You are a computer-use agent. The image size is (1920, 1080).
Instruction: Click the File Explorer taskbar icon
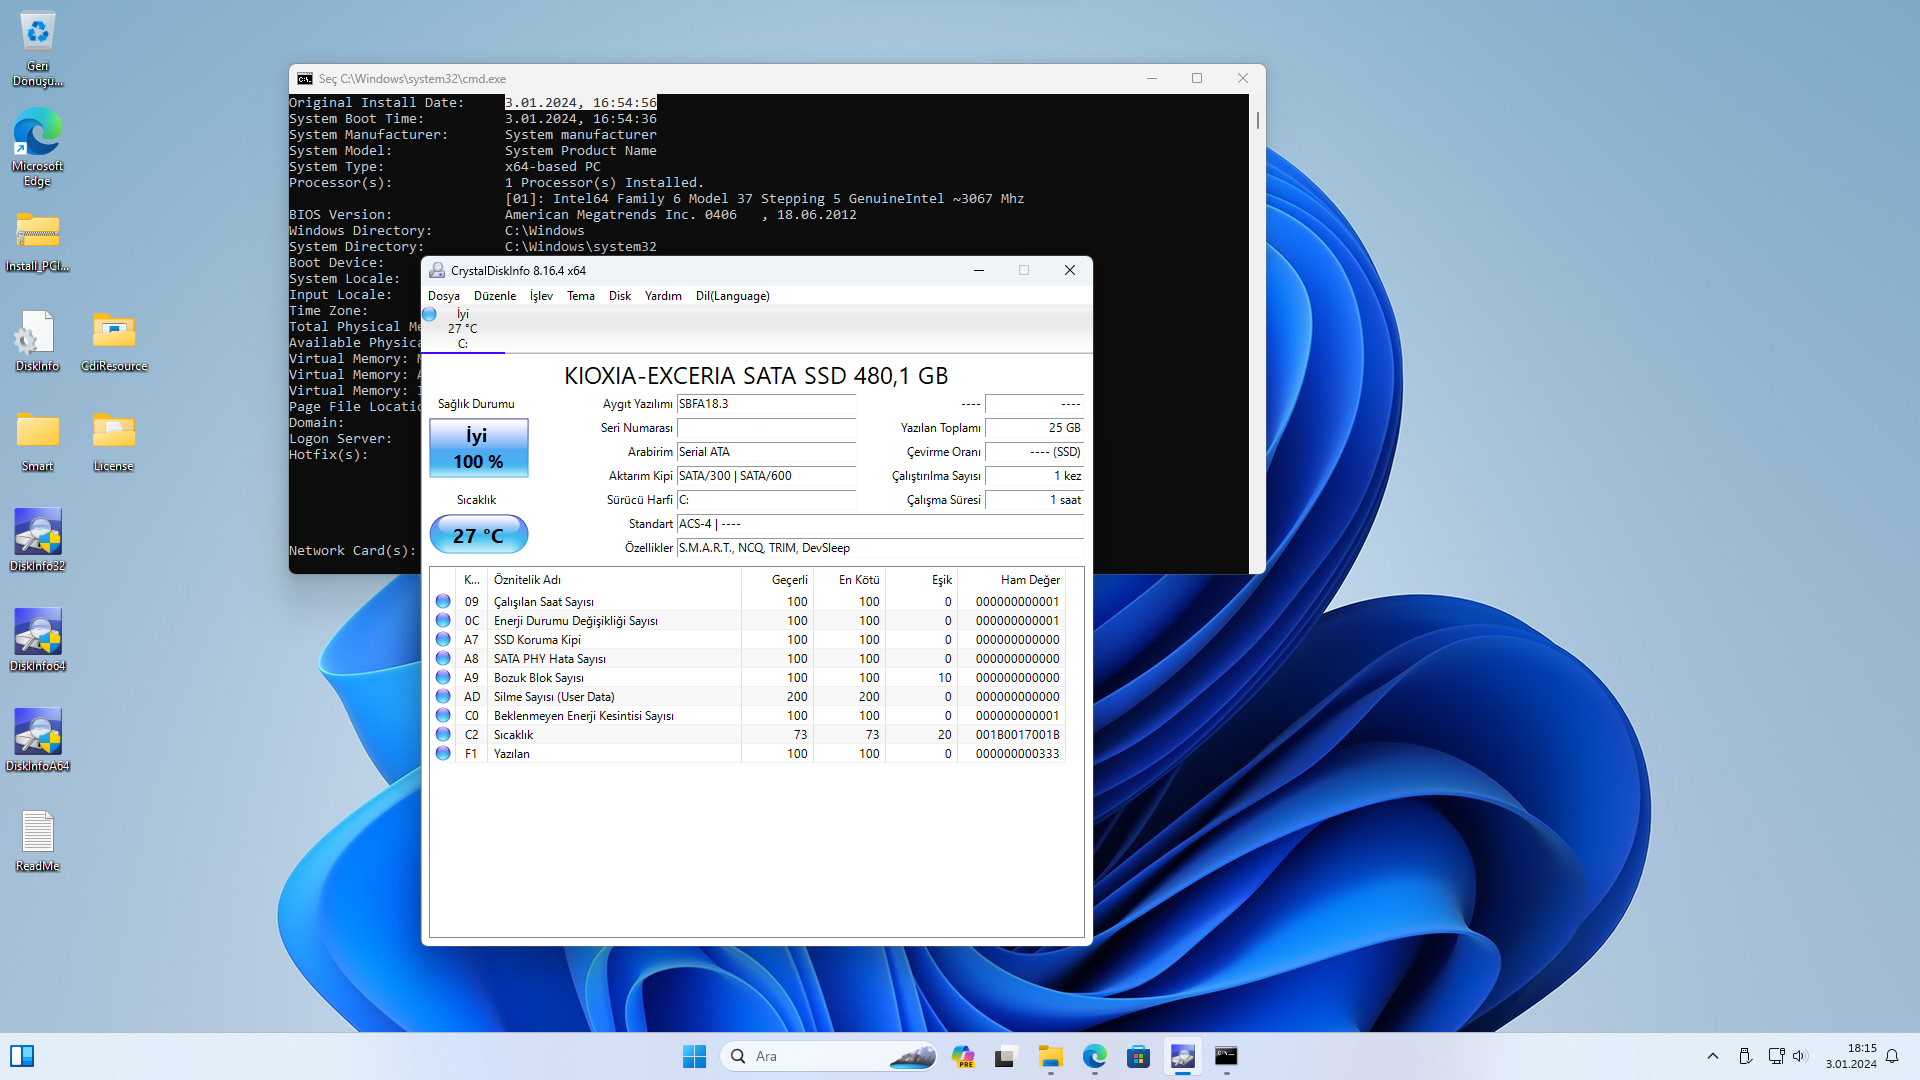pos(1050,1056)
